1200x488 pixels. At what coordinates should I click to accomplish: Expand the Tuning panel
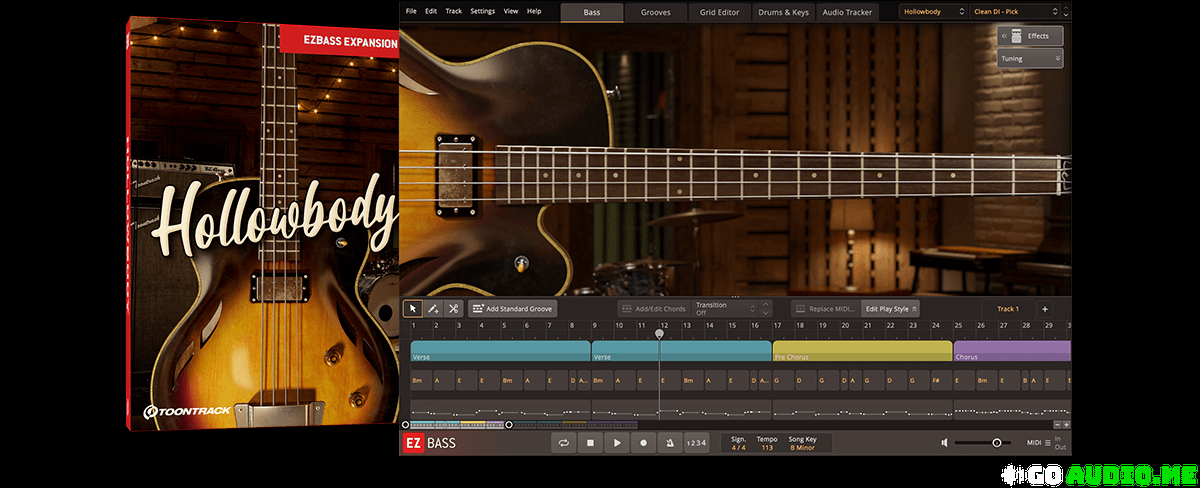(x=1029, y=59)
